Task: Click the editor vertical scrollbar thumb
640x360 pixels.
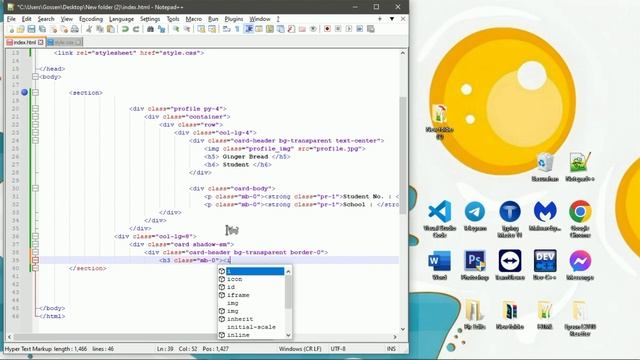Action: point(402,155)
